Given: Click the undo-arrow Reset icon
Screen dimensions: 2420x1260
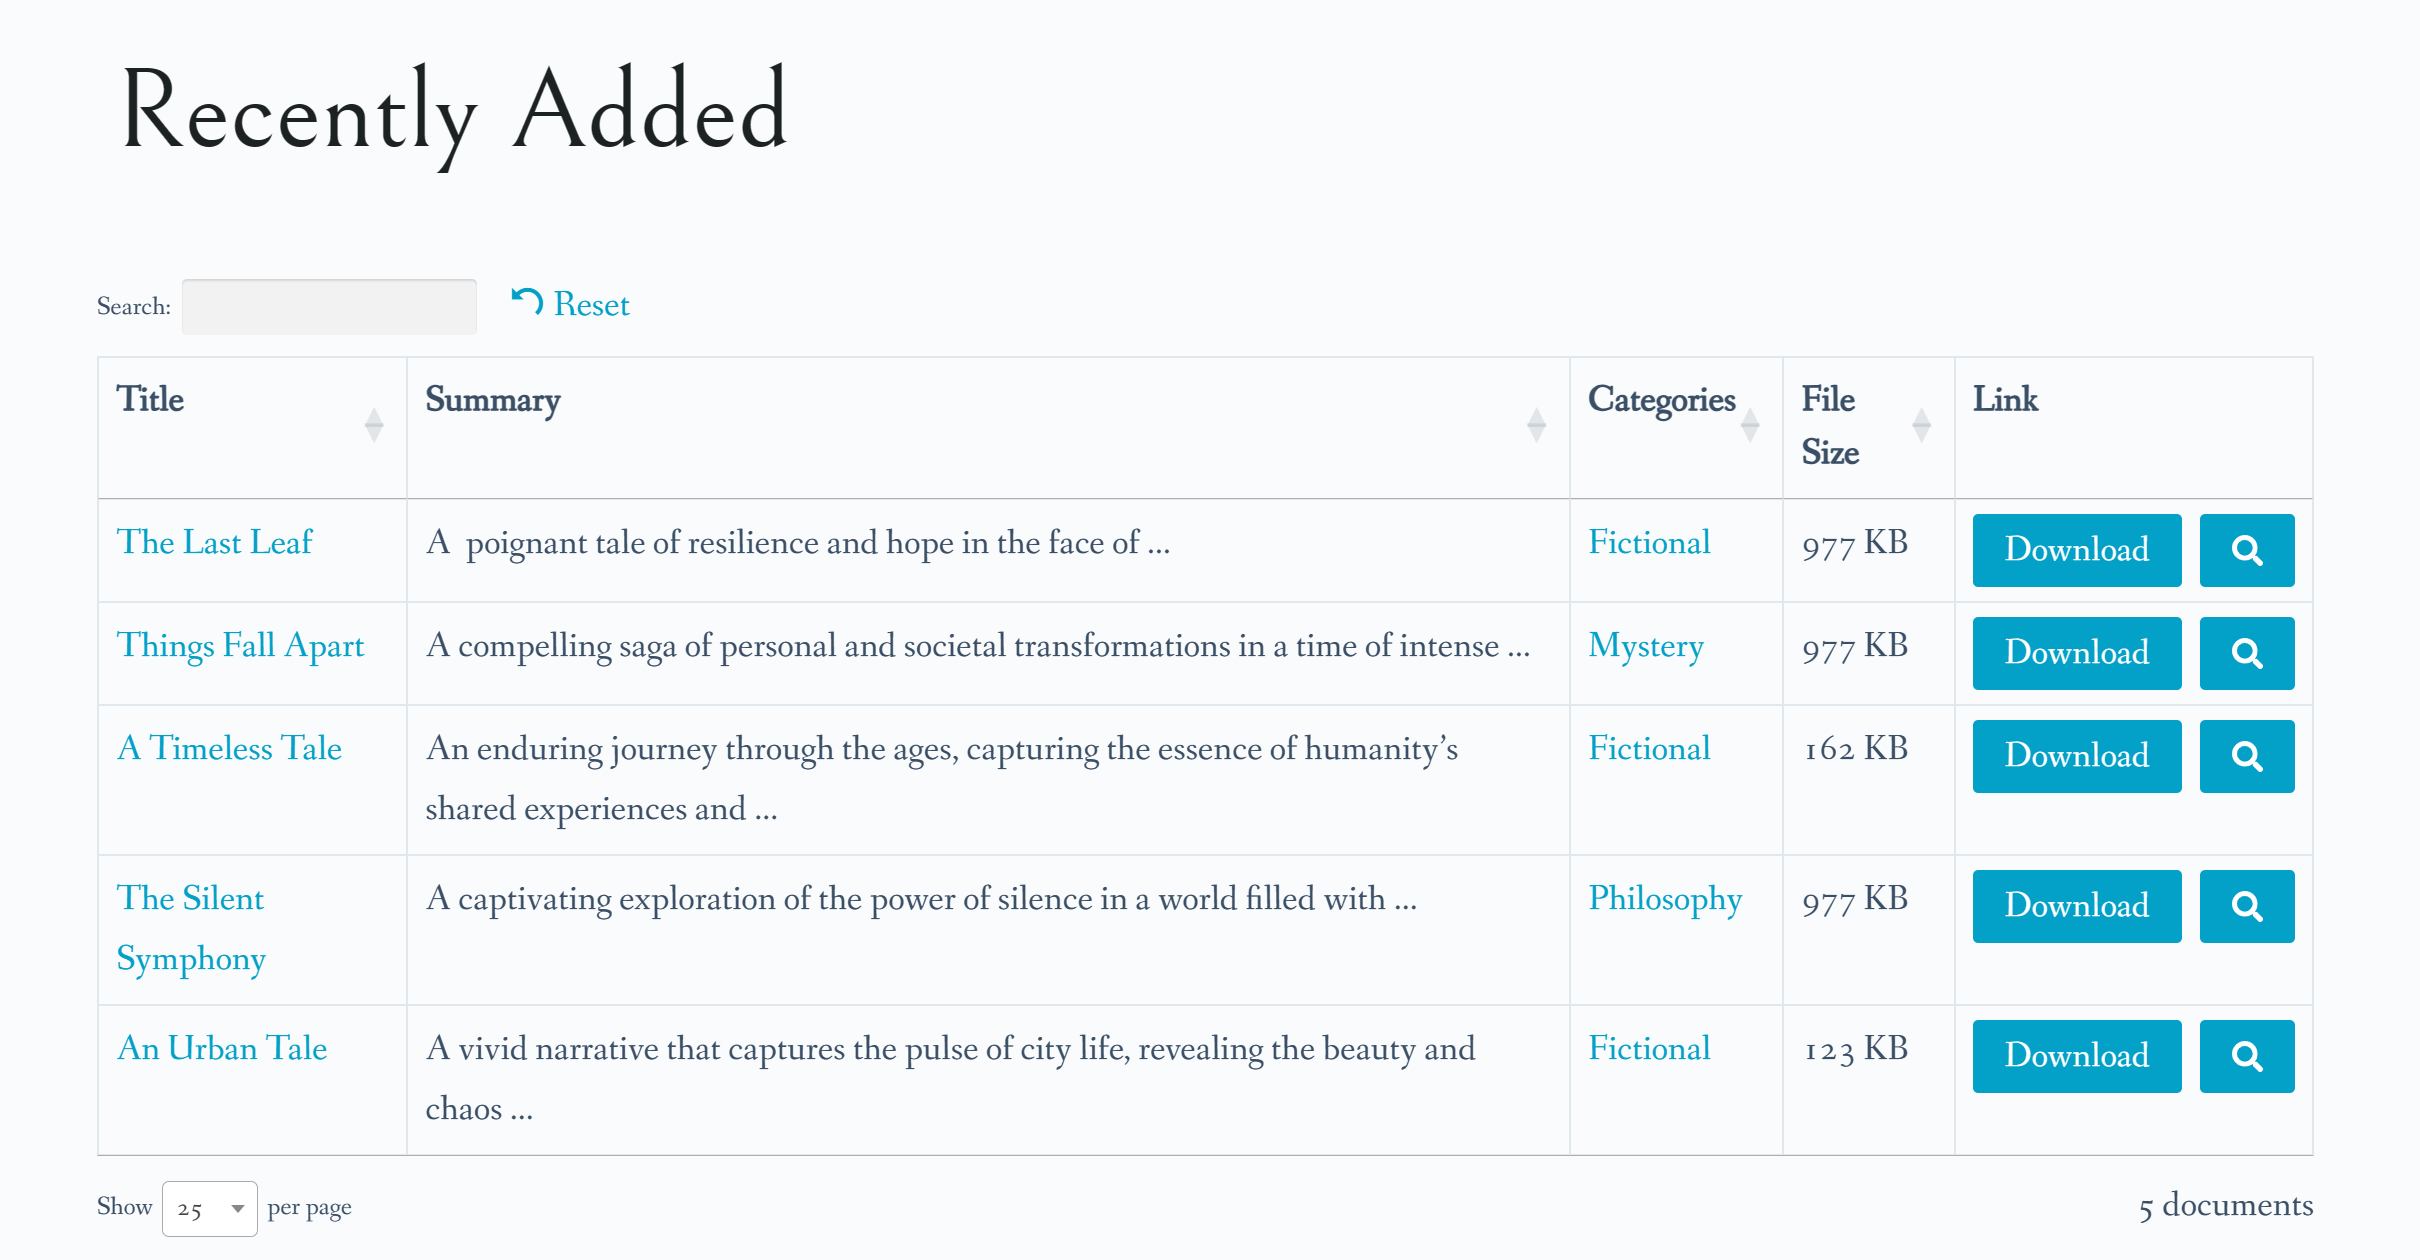Looking at the screenshot, I should click(x=527, y=301).
